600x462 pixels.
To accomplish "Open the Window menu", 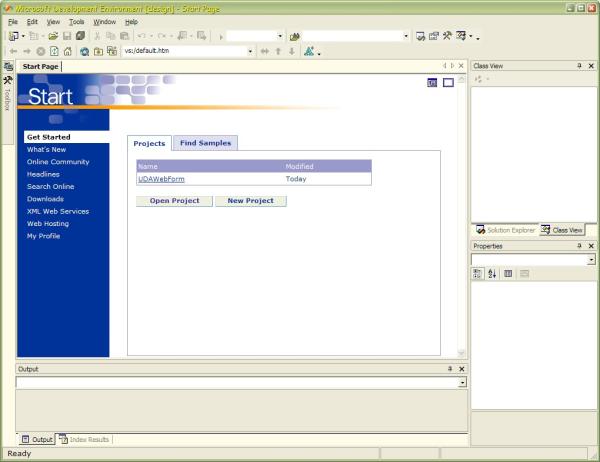I will [104, 22].
